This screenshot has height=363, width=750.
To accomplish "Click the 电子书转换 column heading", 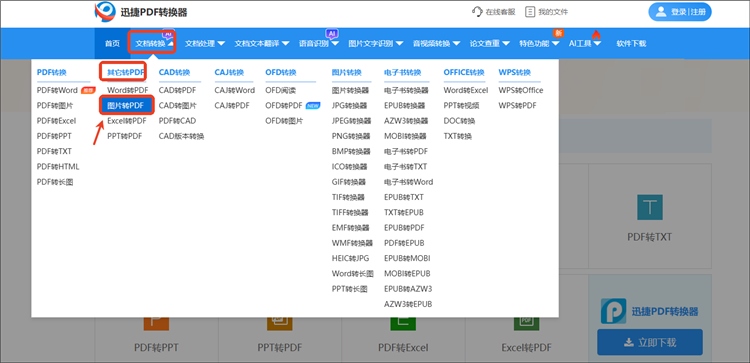I will [403, 73].
